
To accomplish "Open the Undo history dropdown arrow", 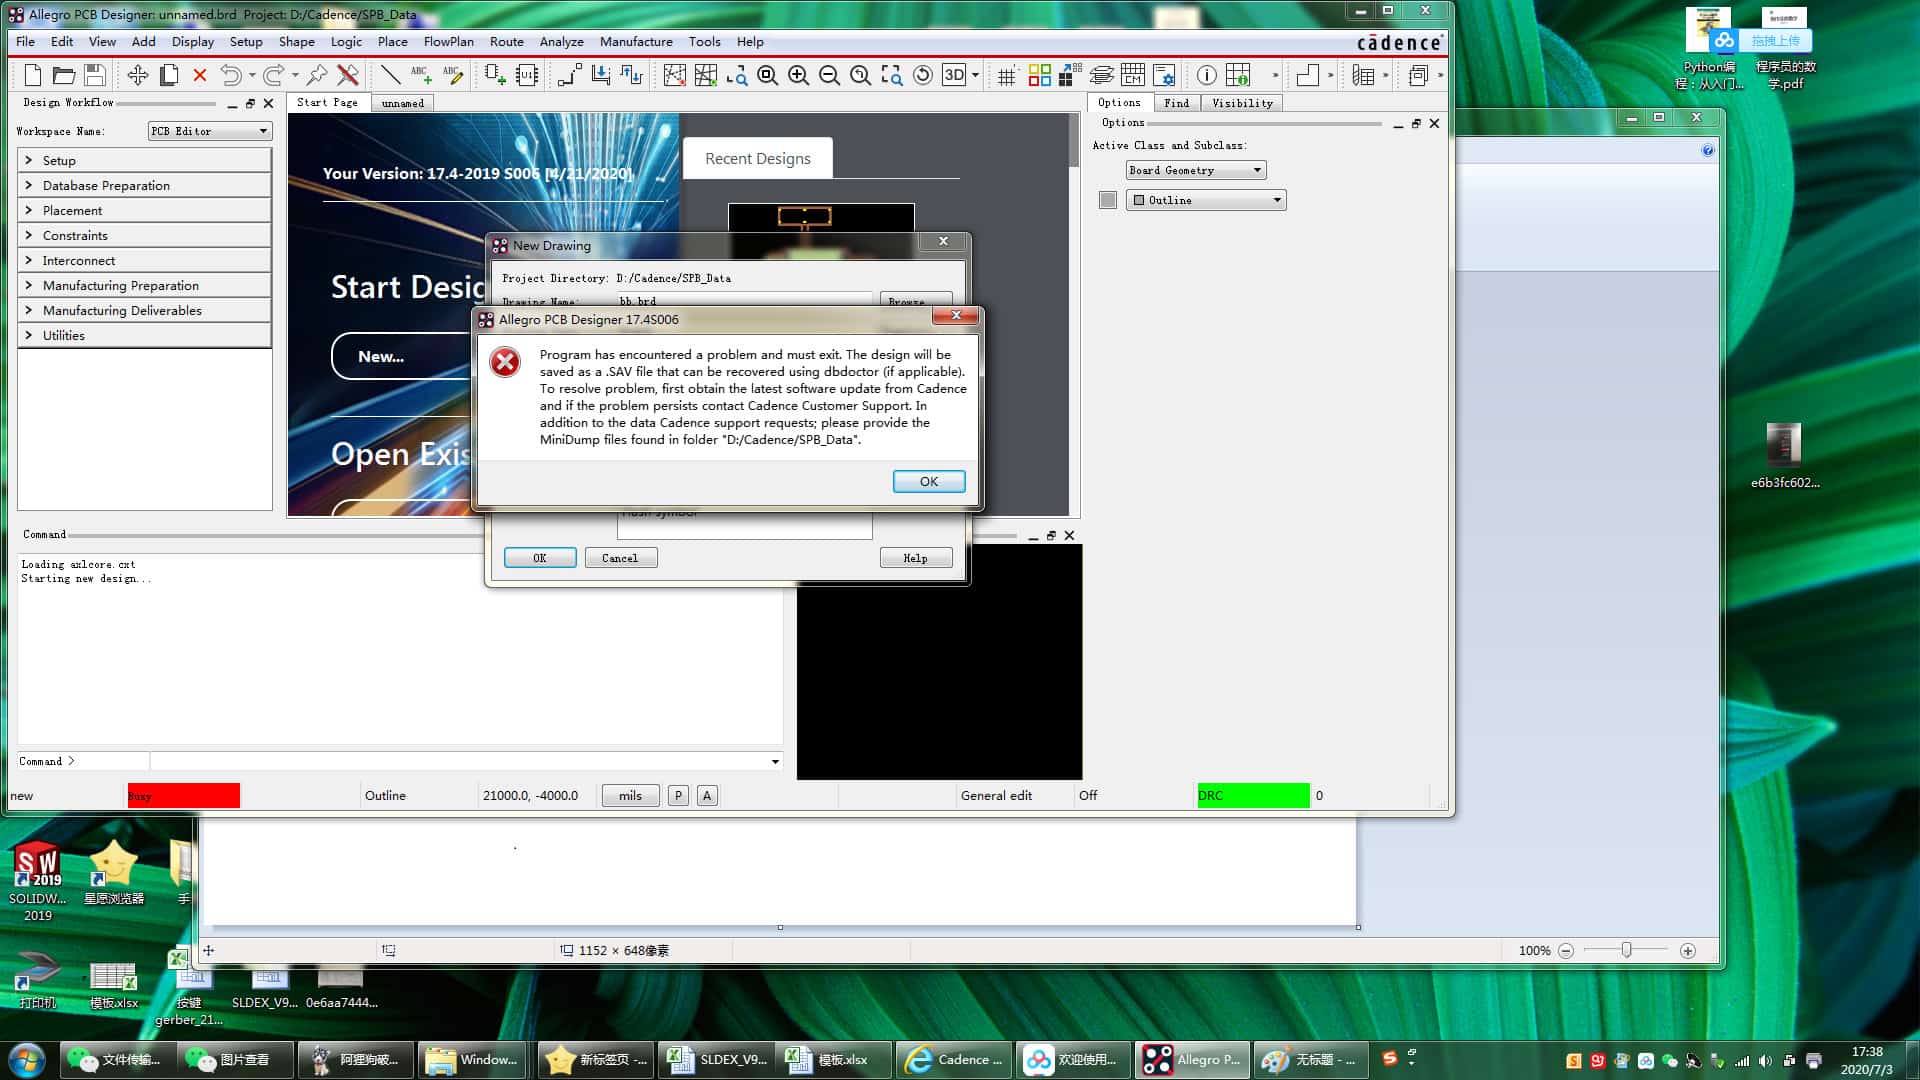I will tap(252, 75).
